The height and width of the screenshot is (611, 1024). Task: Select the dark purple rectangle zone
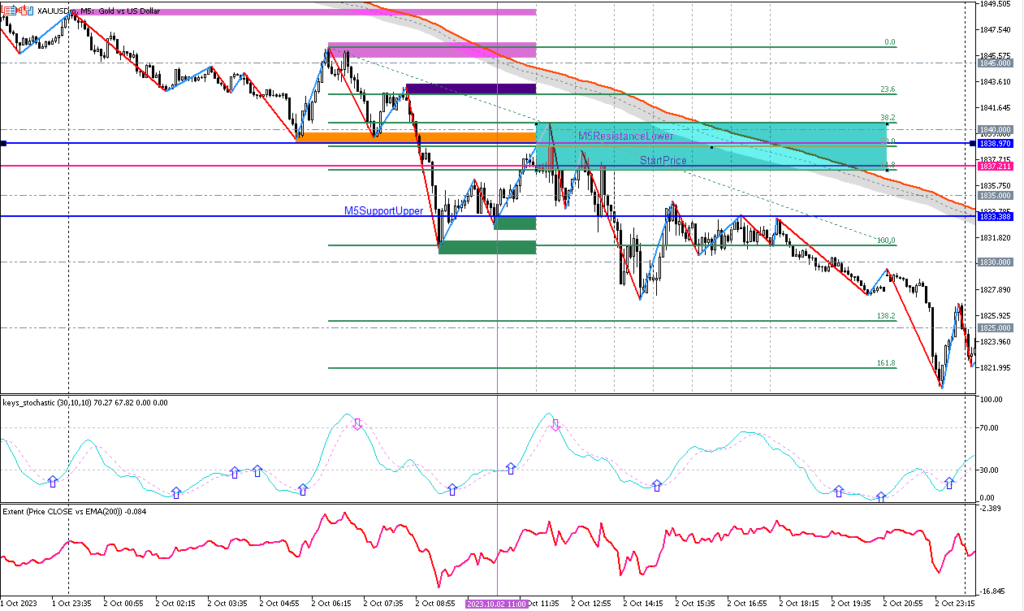click(x=470, y=89)
